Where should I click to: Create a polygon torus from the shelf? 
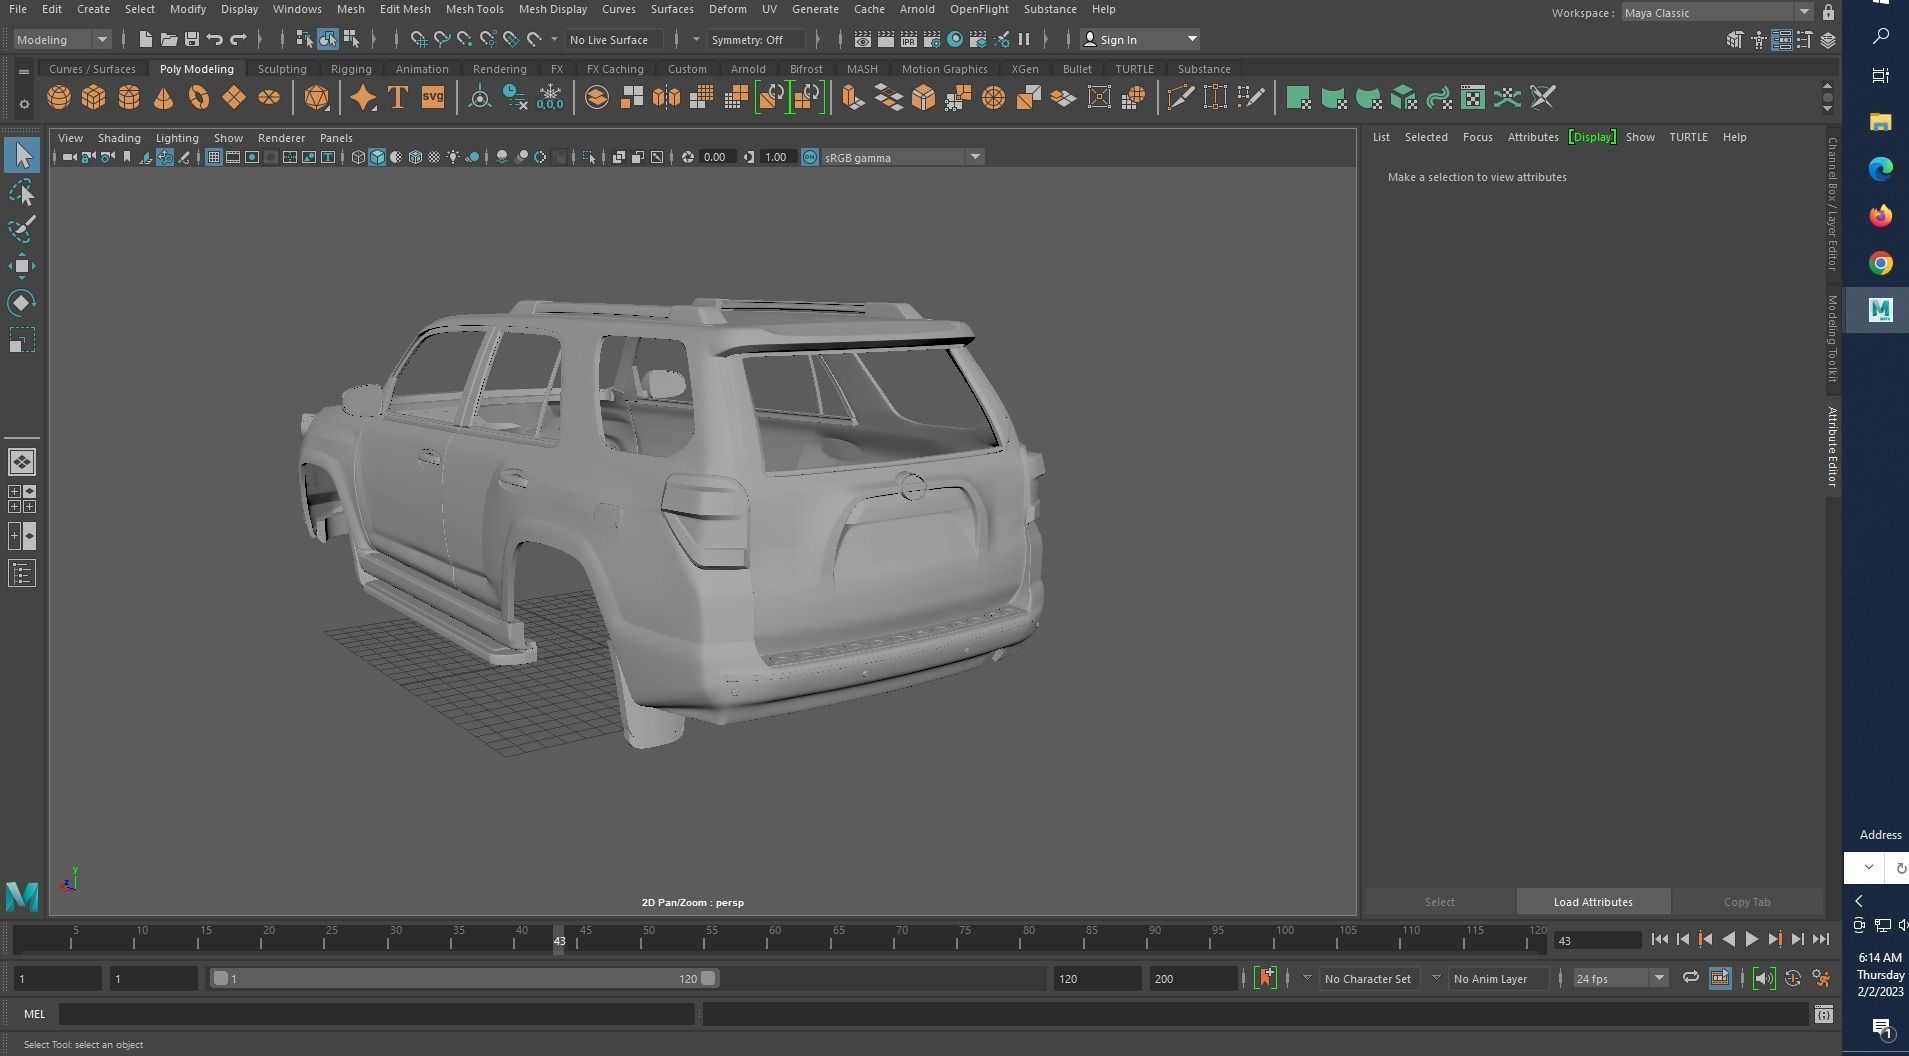[199, 98]
